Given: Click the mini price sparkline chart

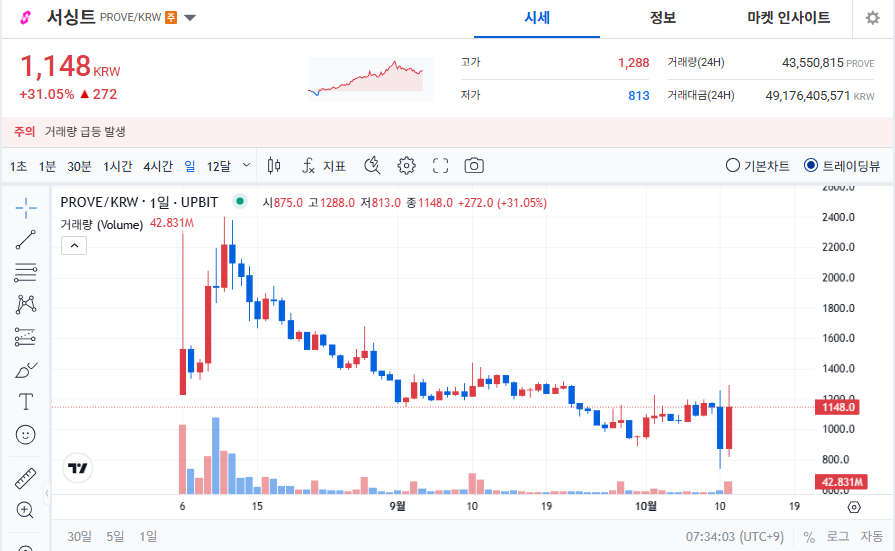Looking at the screenshot, I should pyautogui.click(x=370, y=79).
